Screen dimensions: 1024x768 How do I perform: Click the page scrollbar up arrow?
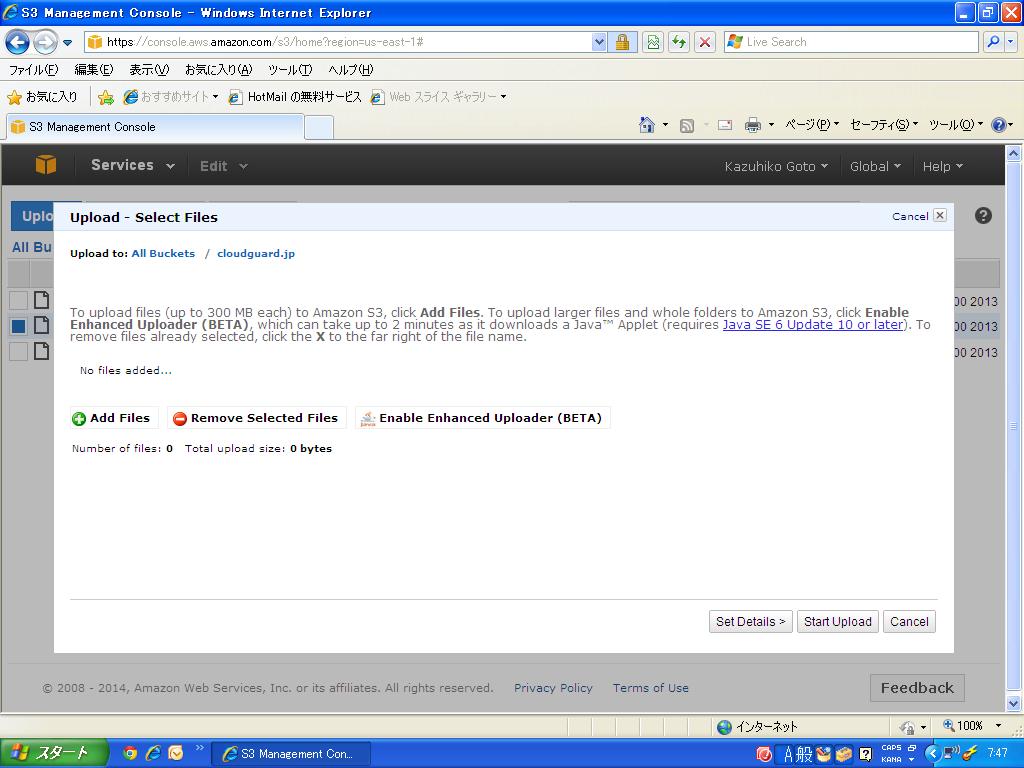click(1014, 153)
